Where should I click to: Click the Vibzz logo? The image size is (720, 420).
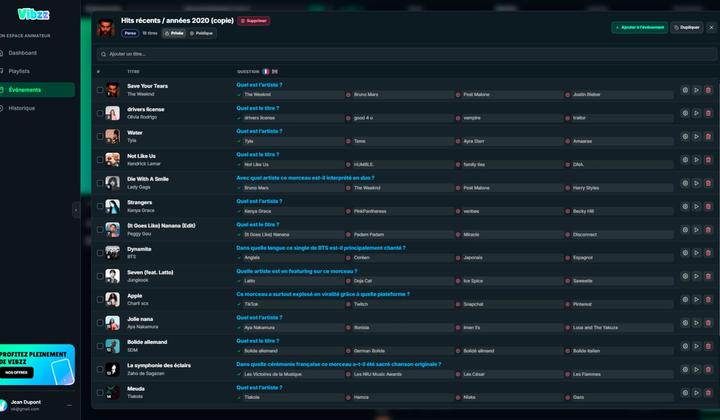click(x=34, y=14)
